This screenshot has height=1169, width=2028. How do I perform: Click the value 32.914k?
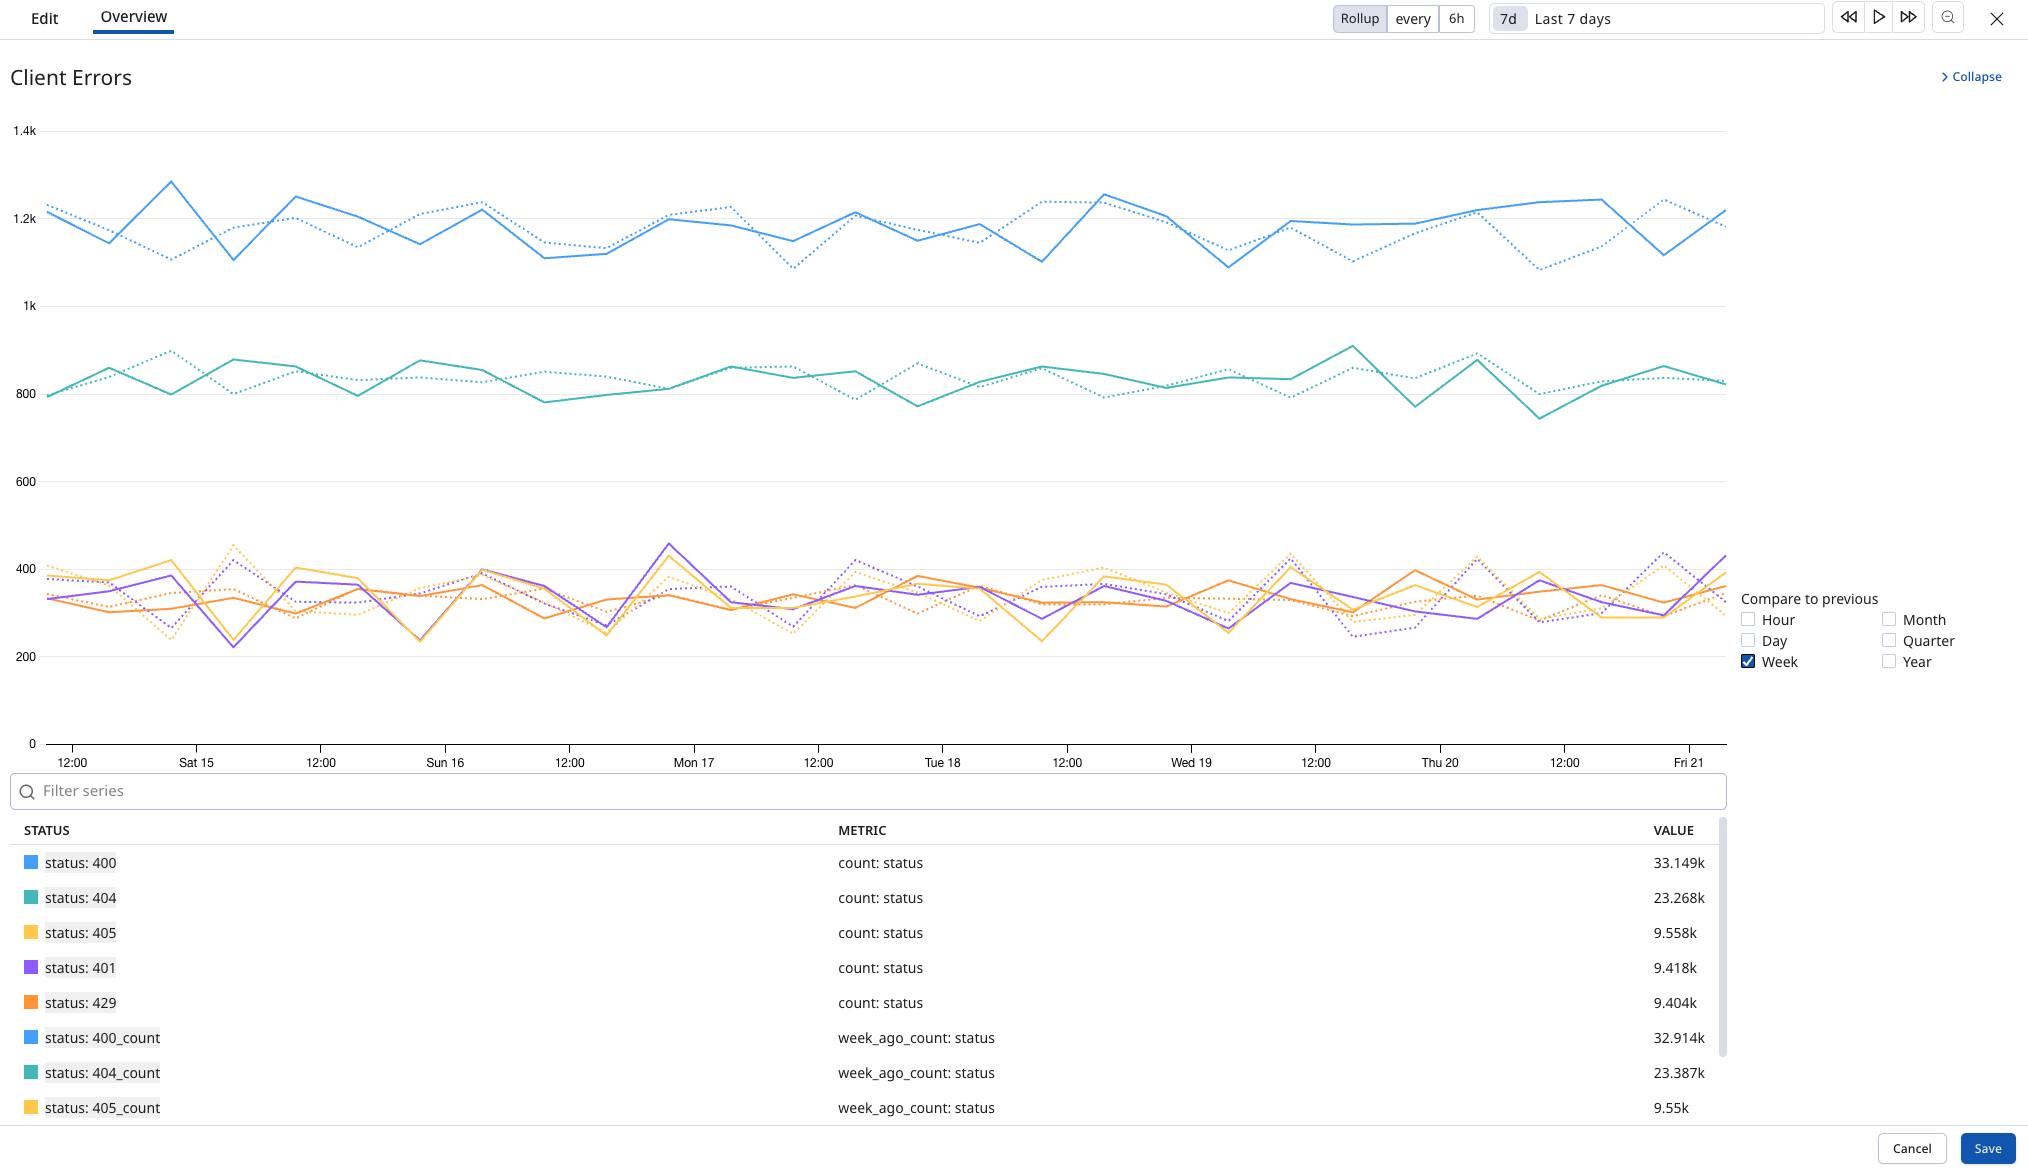(x=1679, y=1038)
